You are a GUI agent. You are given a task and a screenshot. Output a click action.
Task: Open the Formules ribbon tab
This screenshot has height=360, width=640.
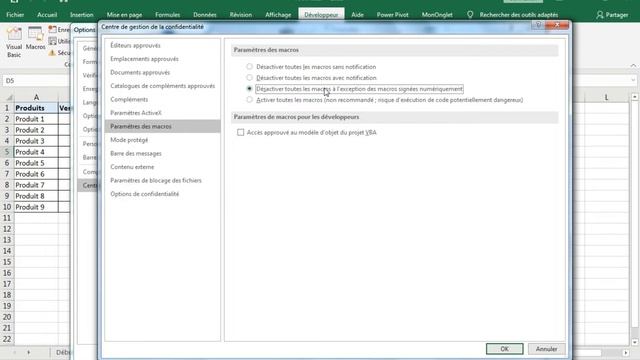167,15
